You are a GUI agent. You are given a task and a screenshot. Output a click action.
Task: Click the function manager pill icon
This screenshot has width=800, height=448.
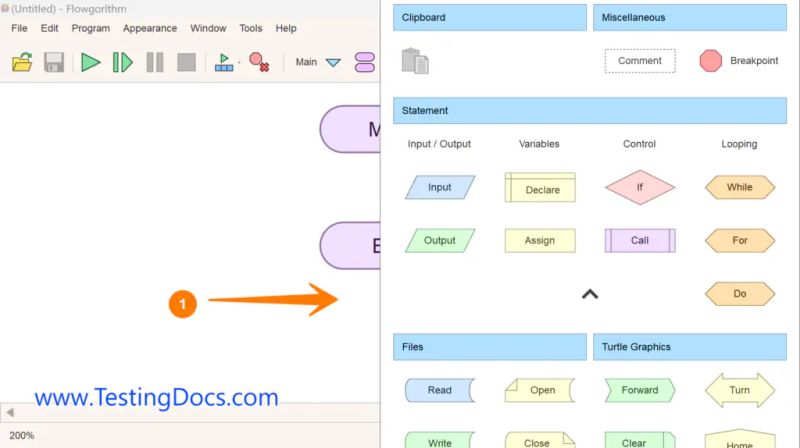365,62
